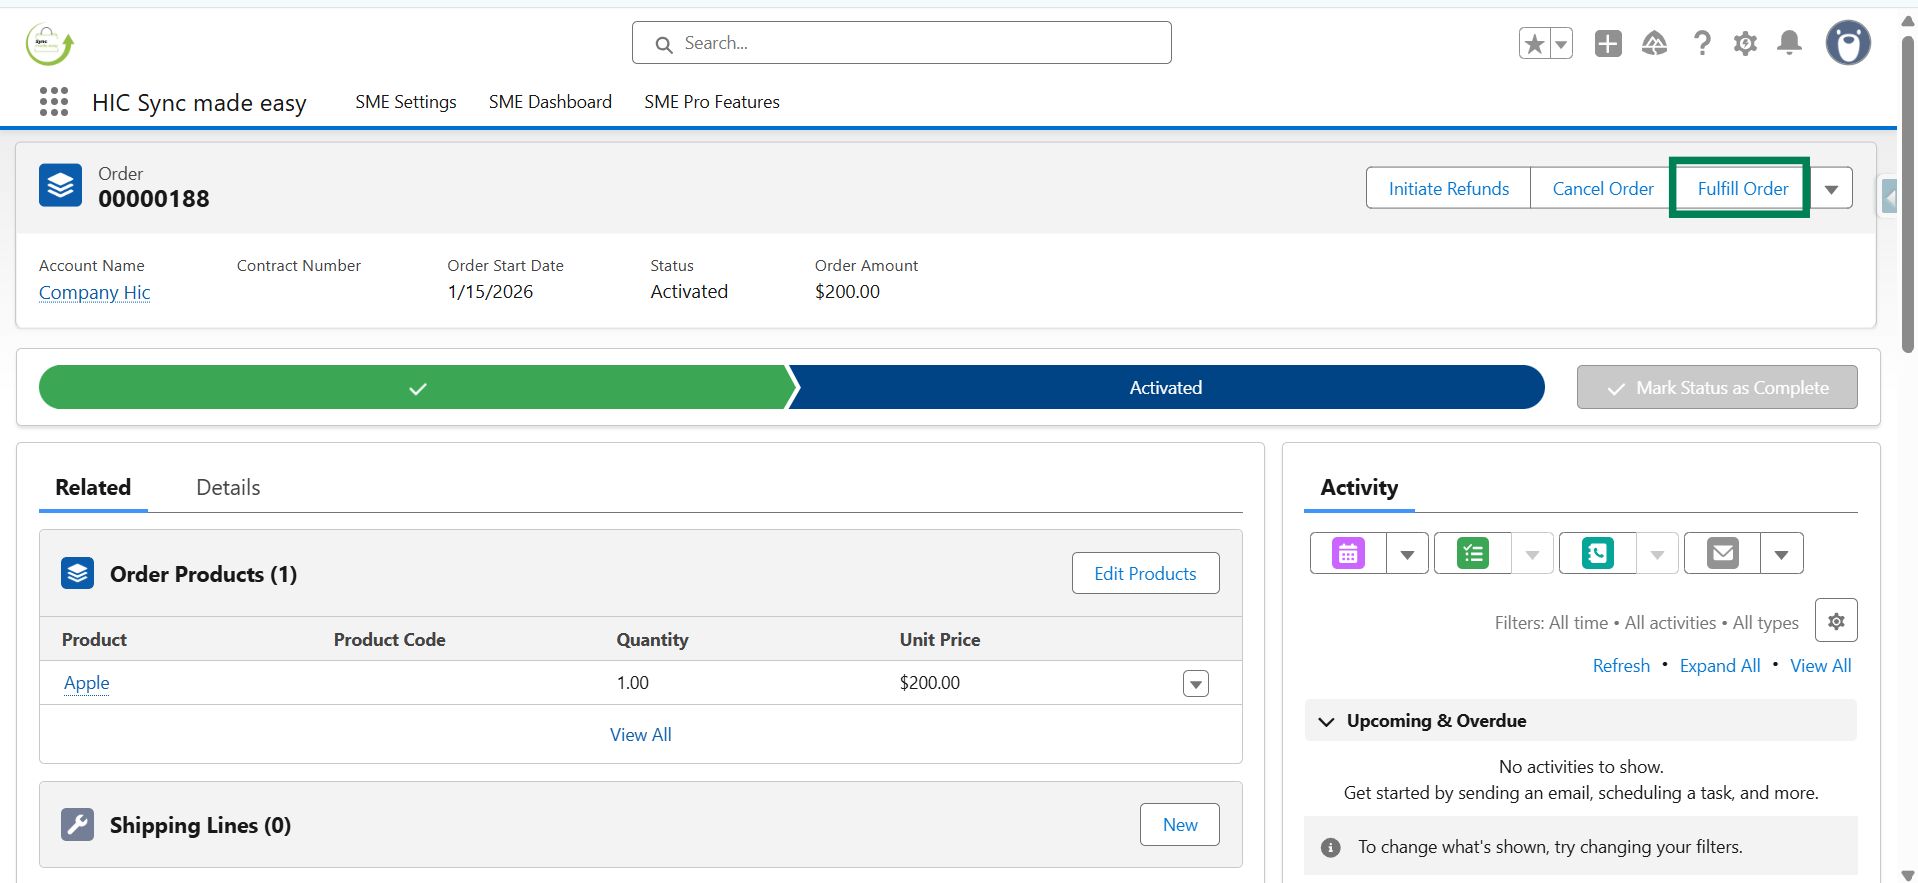Expand the collapsed side panel handle
1918x883 pixels.
click(x=1889, y=196)
